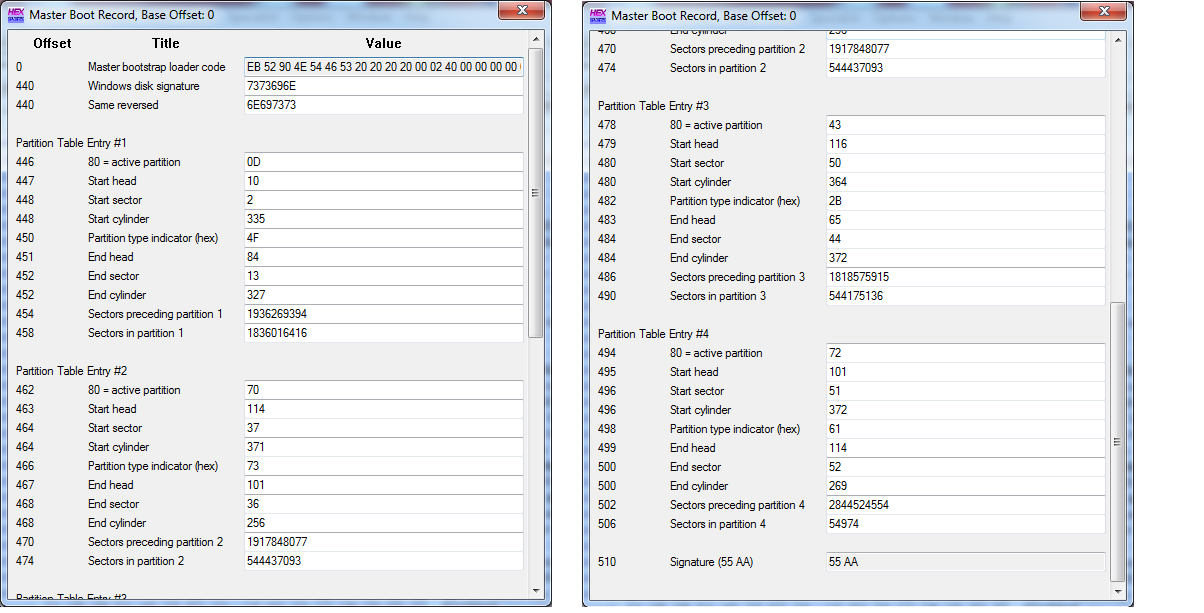
Task: Select Entry #1 active partition value 0D
Action: (383, 162)
